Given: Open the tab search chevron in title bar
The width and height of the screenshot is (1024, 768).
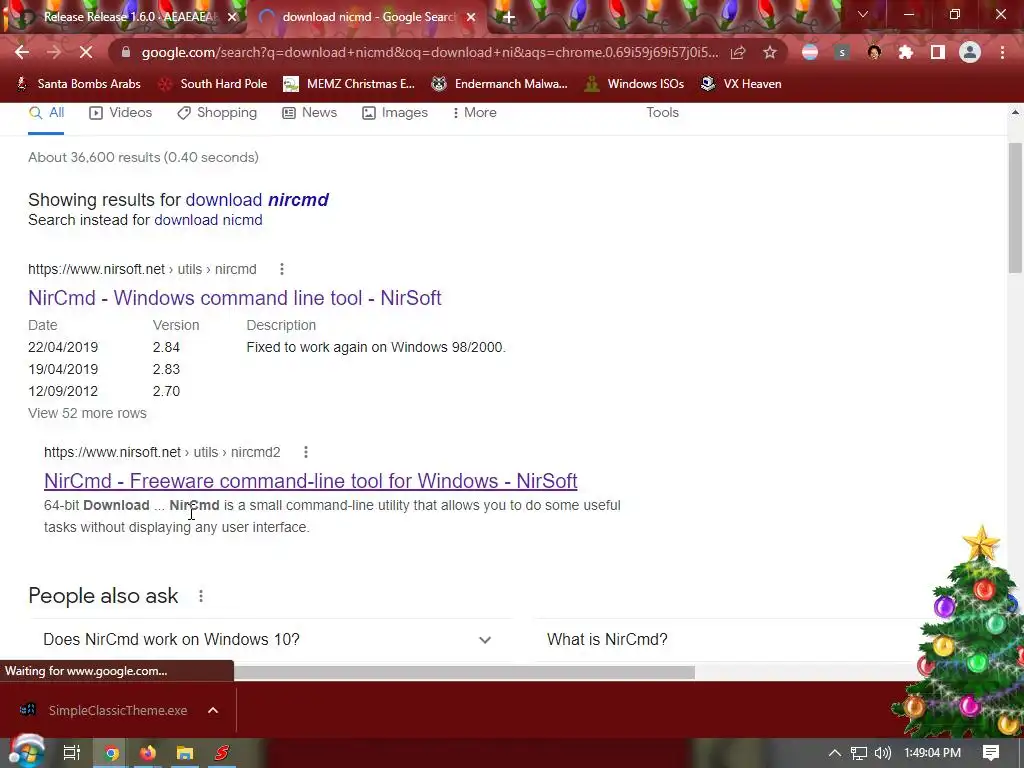Looking at the screenshot, I should (863, 14).
